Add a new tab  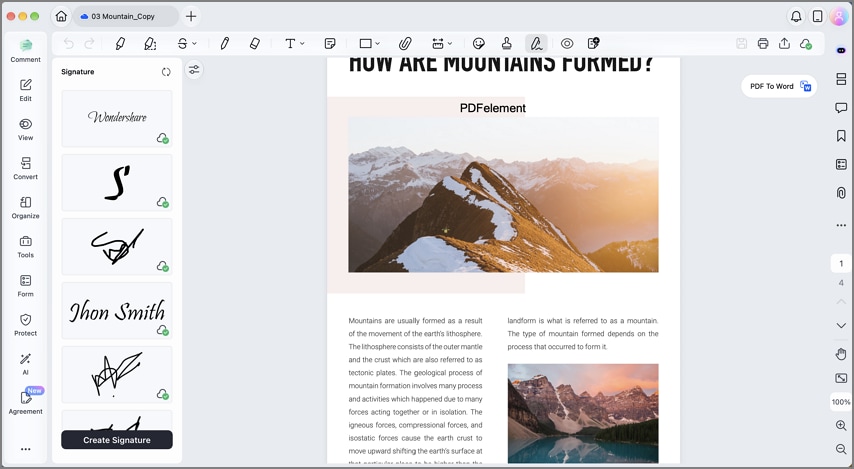click(191, 16)
